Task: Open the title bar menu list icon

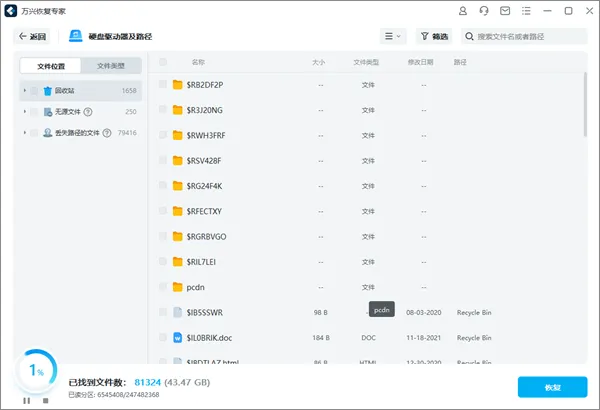Action: [x=526, y=11]
